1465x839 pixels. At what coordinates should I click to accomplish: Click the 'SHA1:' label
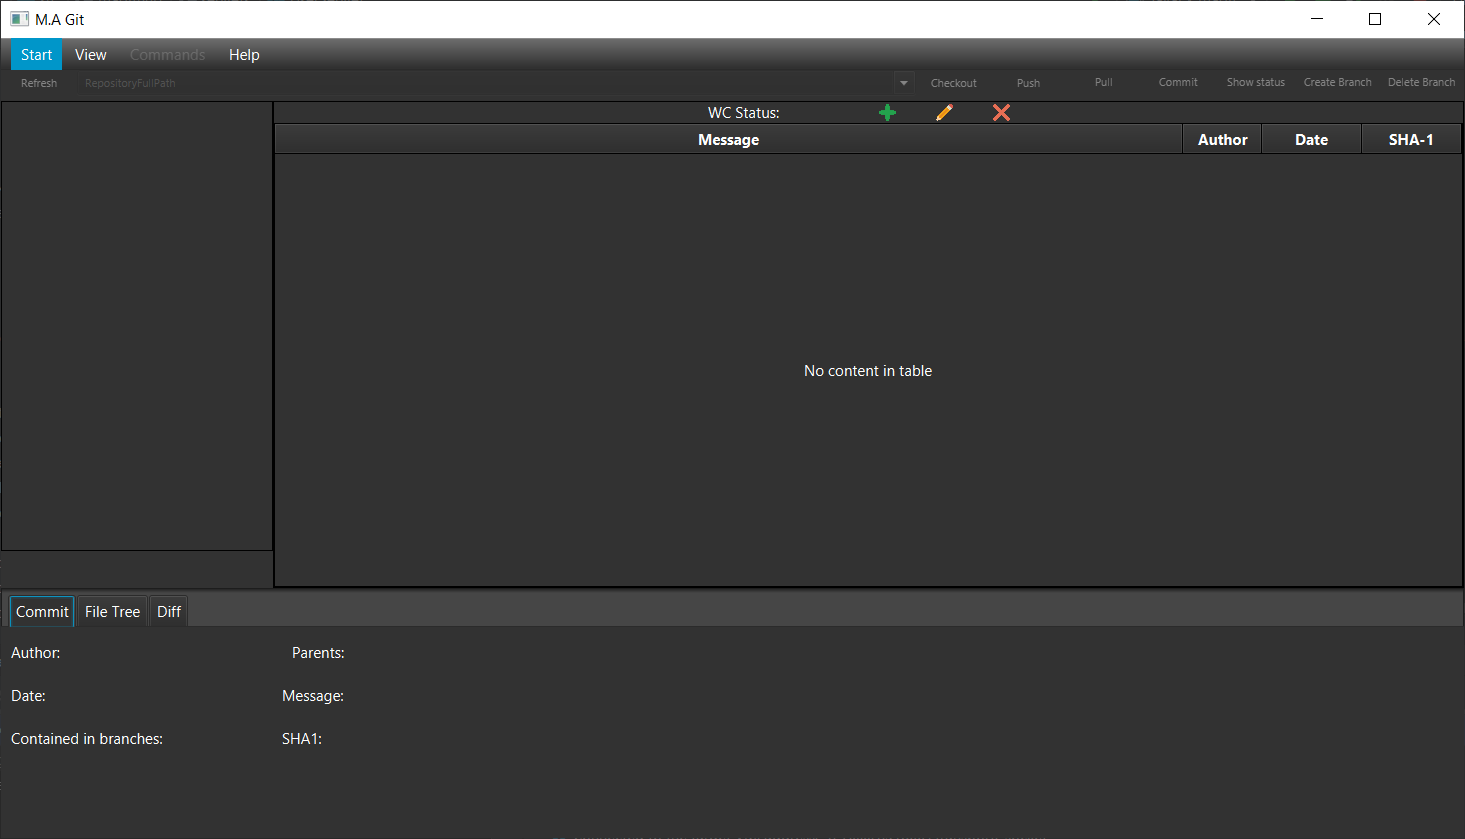(302, 739)
